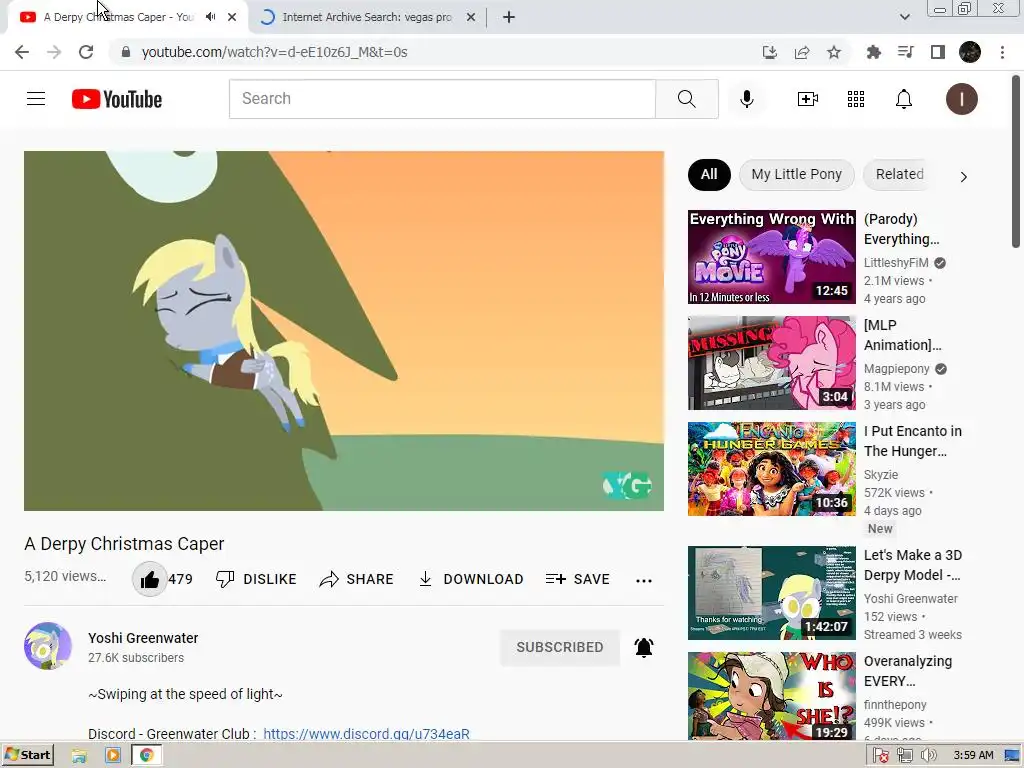The image size is (1024, 768).
Task: Change channel notification bell setting
Action: pos(643,647)
